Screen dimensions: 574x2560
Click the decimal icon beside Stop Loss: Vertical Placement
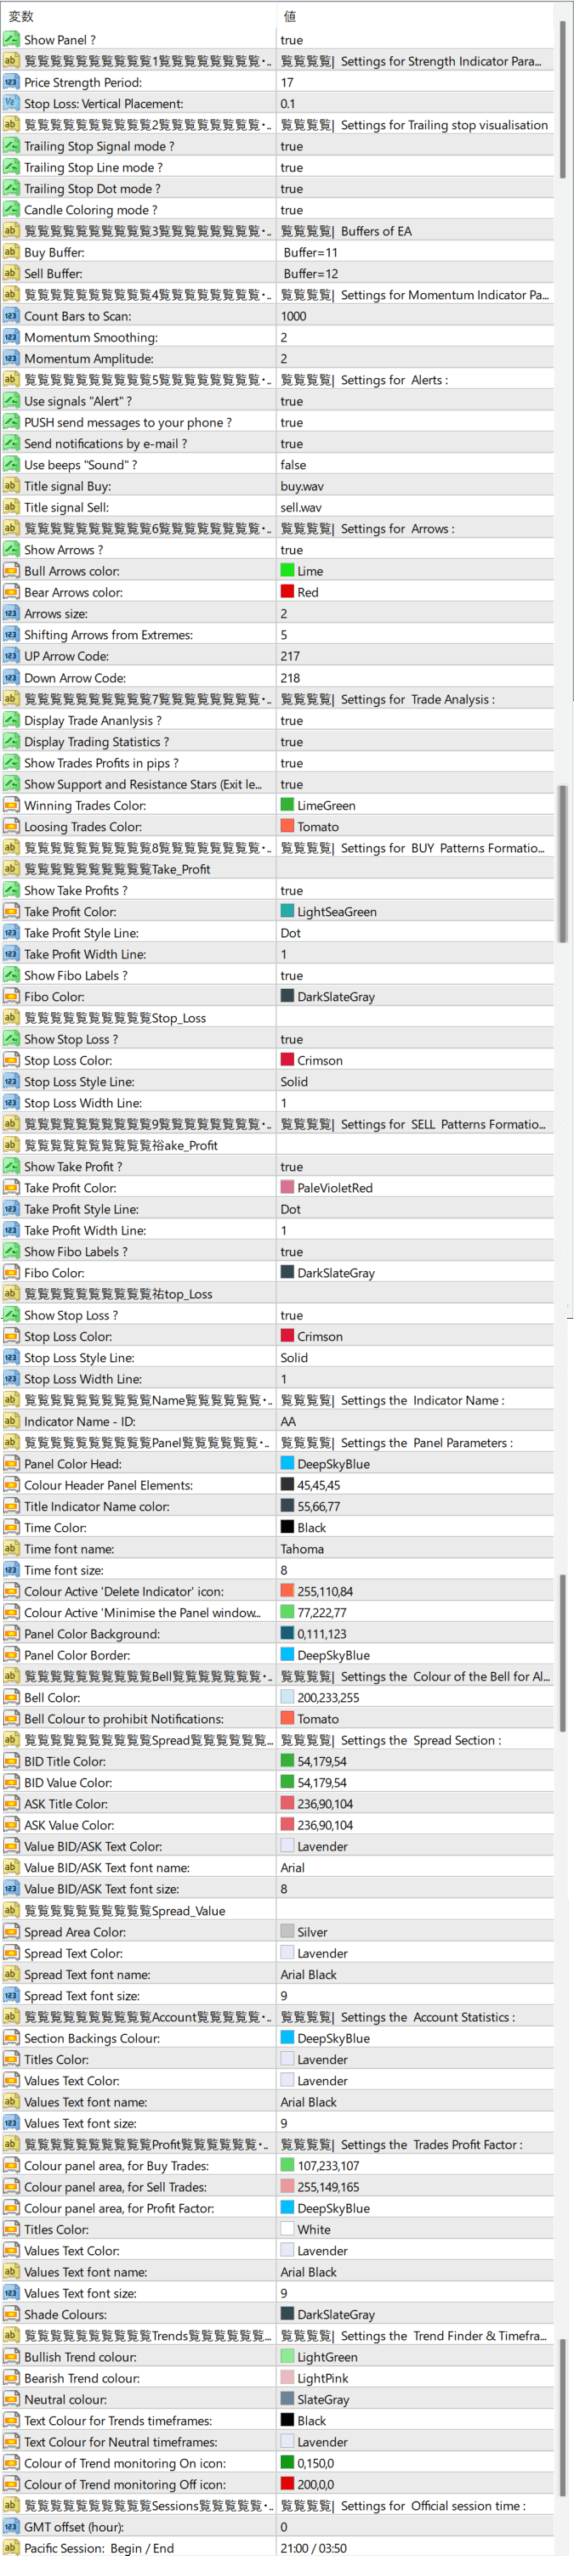[x=11, y=103]
